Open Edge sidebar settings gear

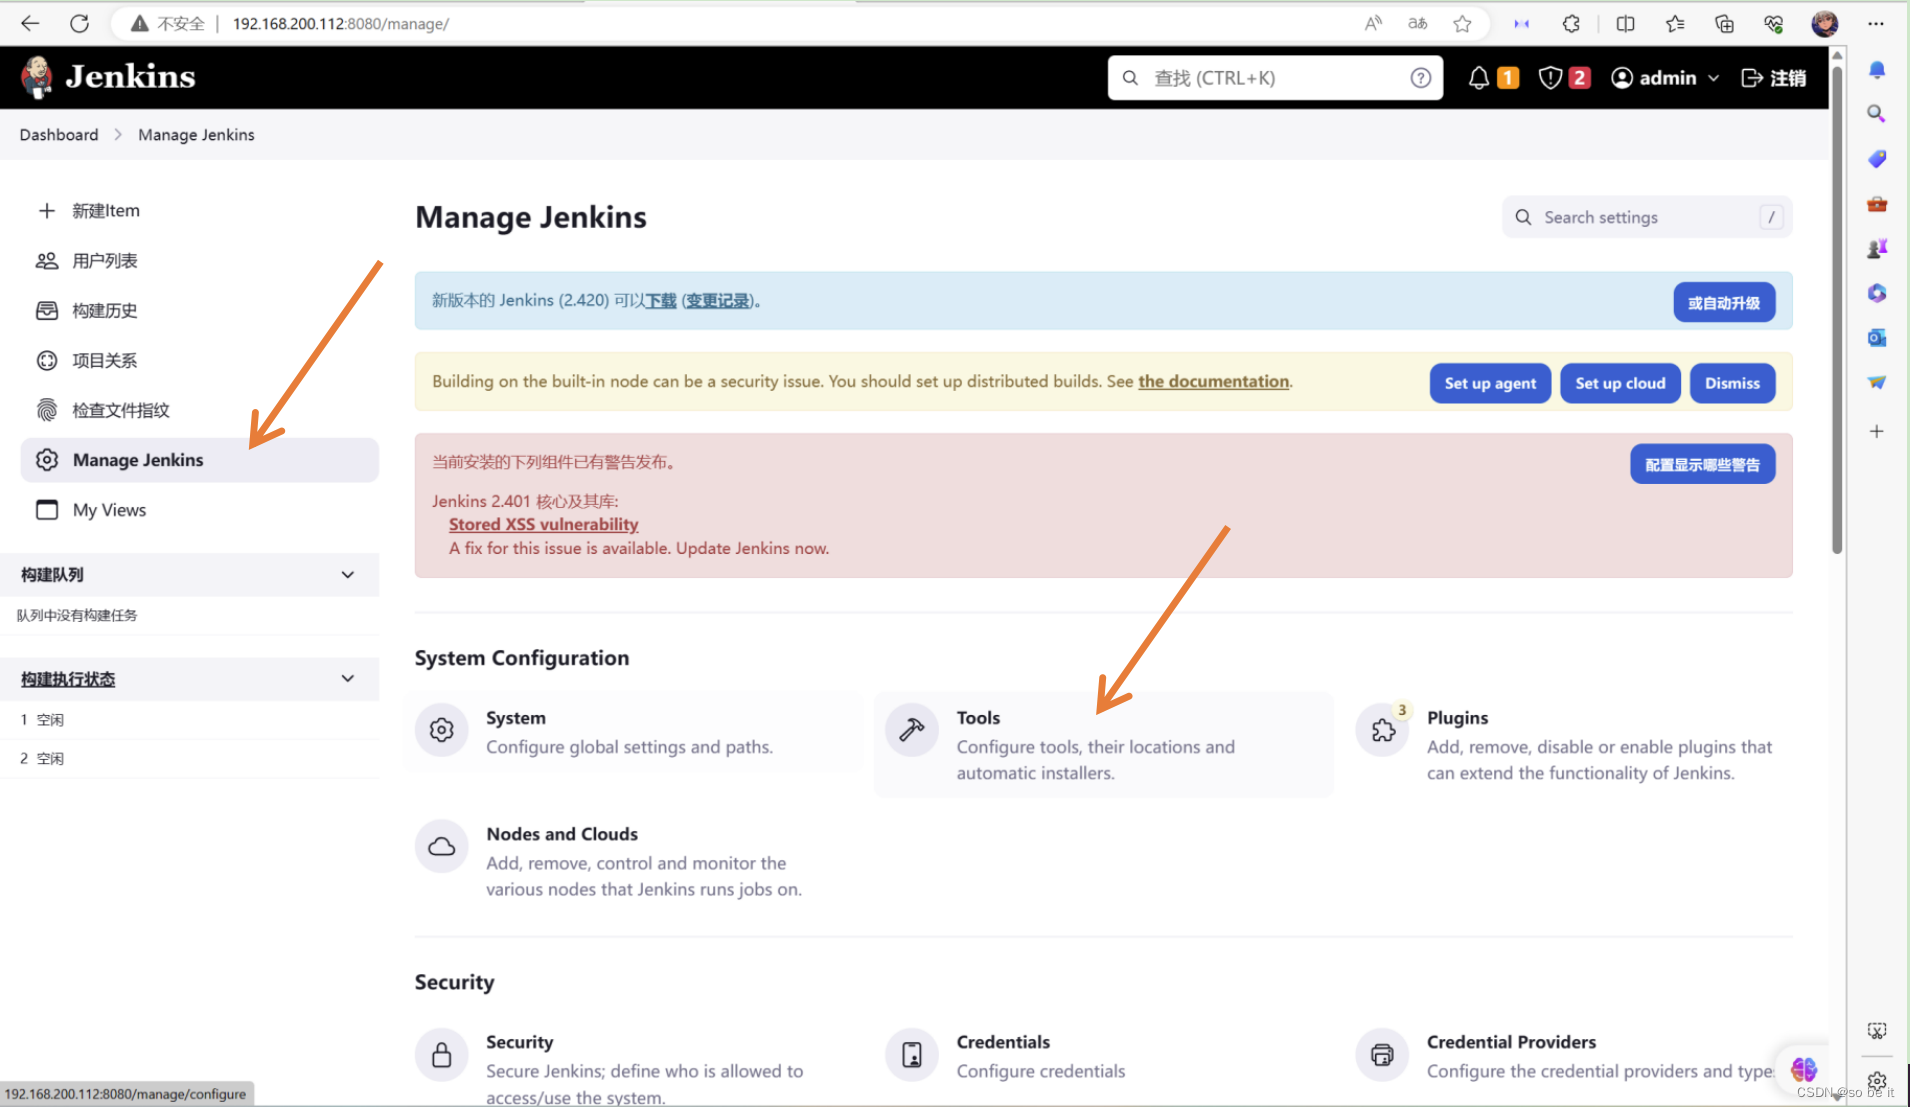1876,1081
